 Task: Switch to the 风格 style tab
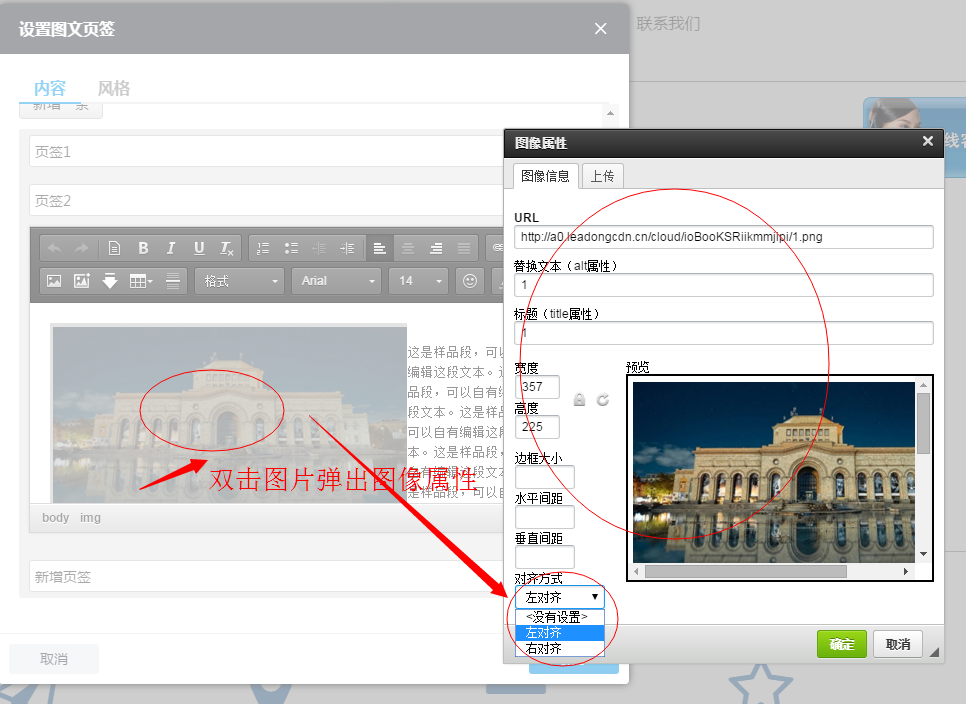[x=113, y=88]
